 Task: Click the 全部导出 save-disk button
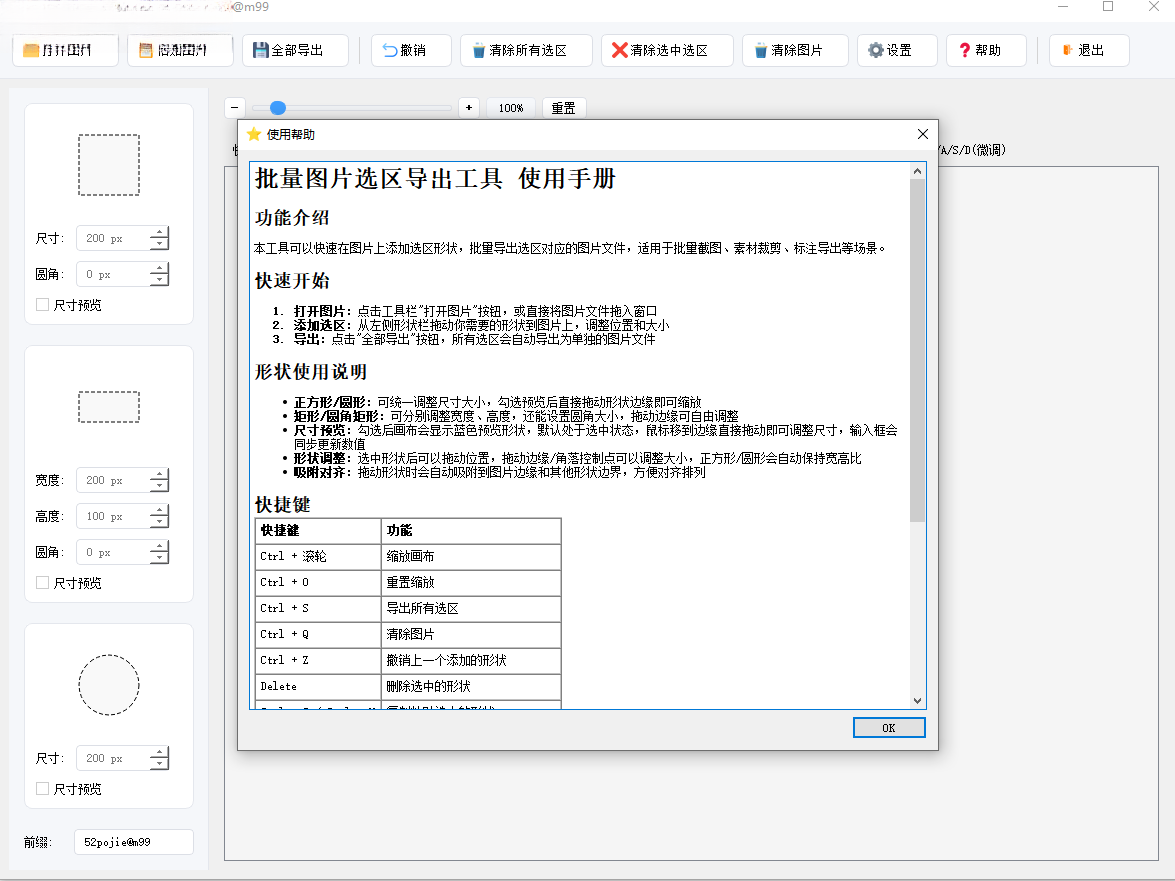pyautogui.click(x=295, y=50)
